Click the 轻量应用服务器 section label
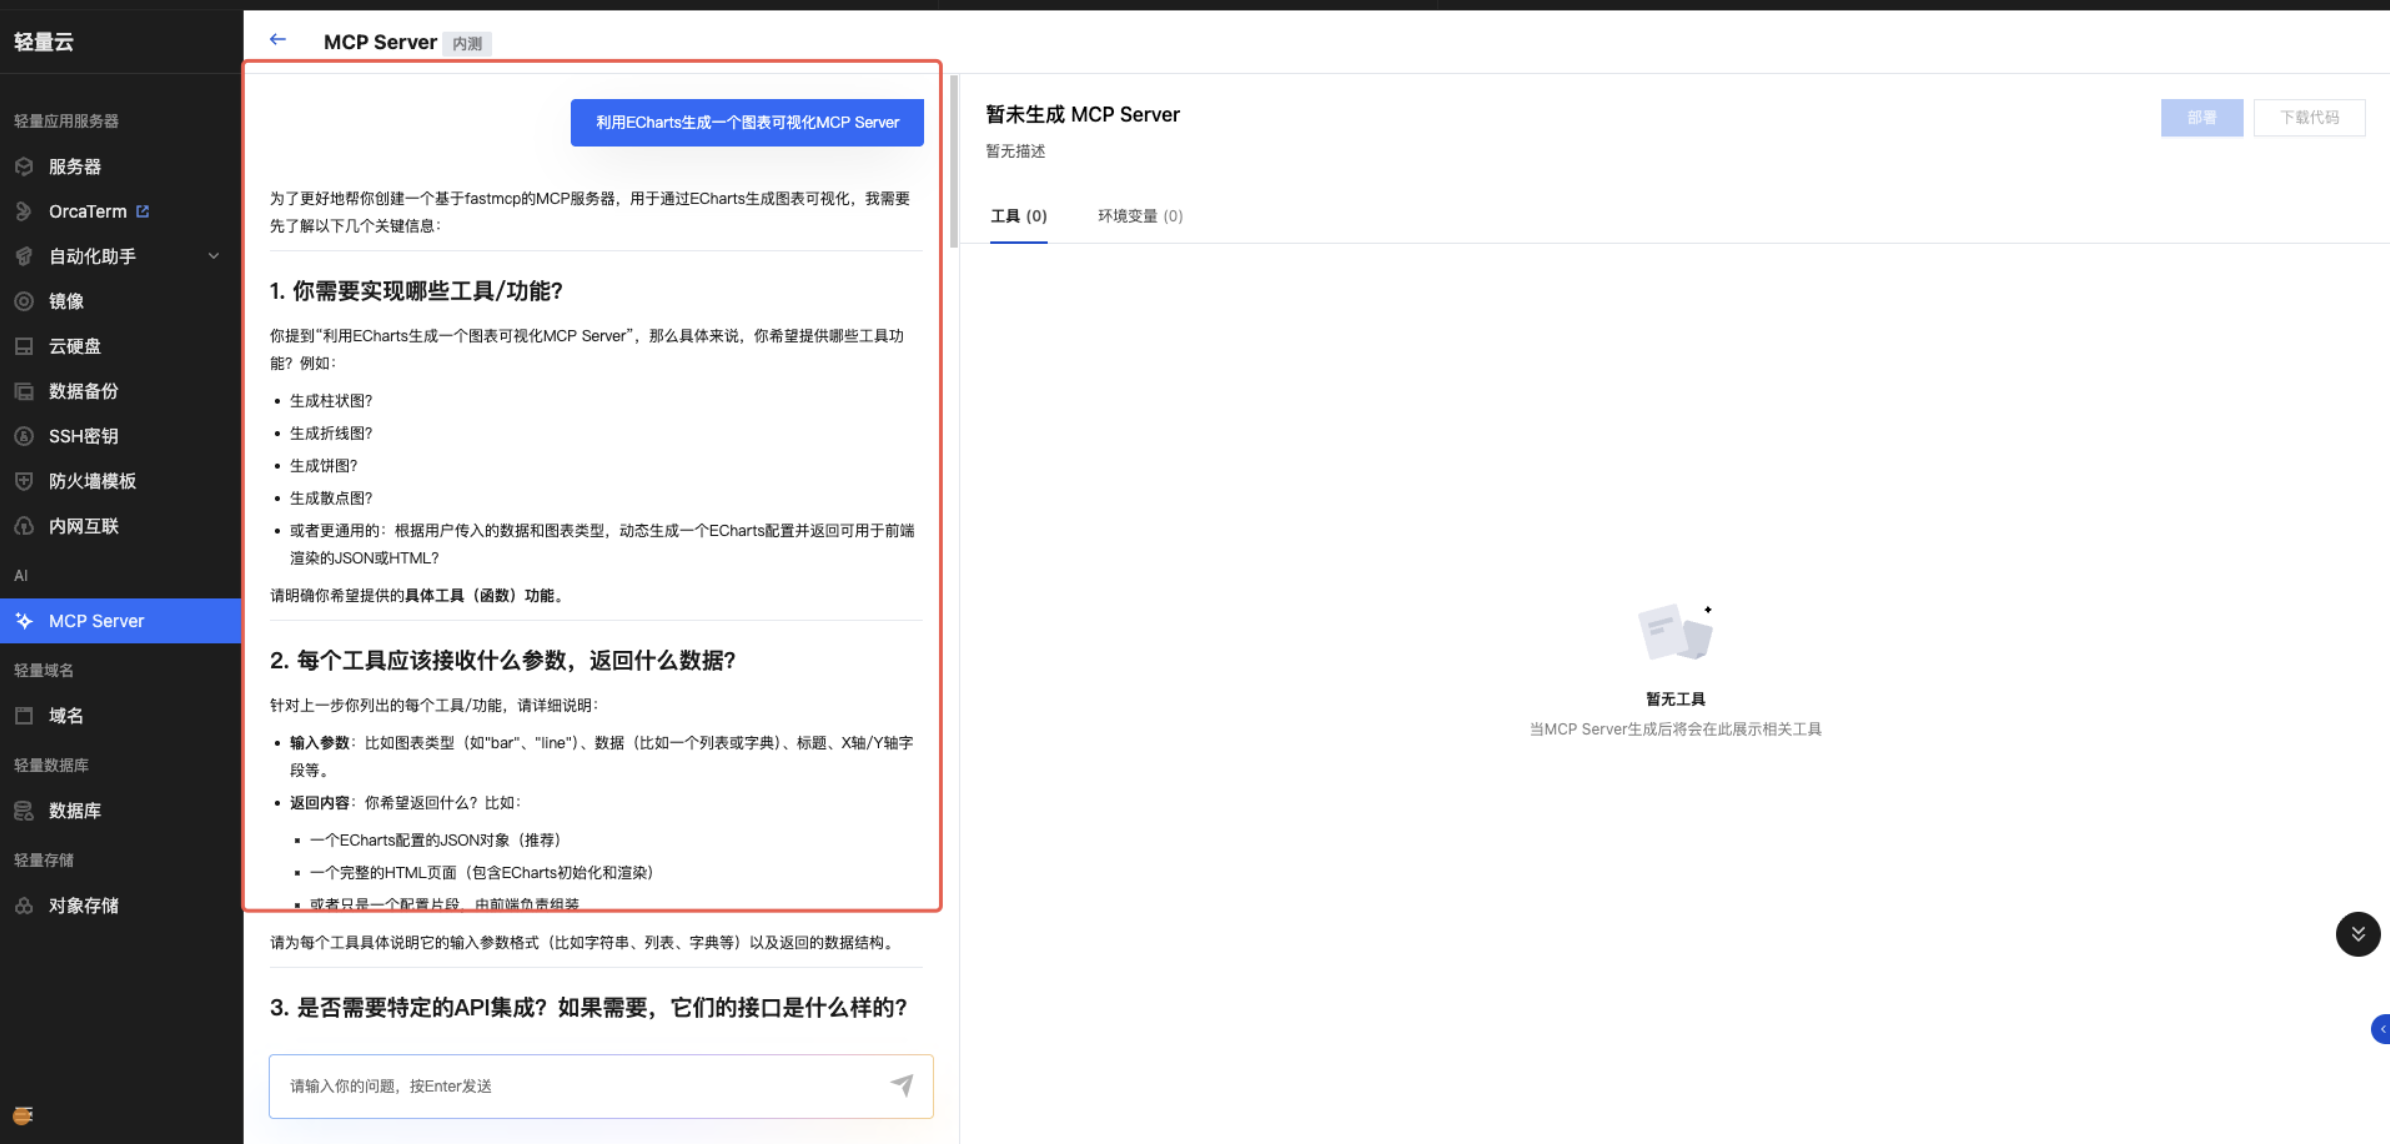The width and height of the screenshot is (2390, 1144). click(x=66, y=121)
